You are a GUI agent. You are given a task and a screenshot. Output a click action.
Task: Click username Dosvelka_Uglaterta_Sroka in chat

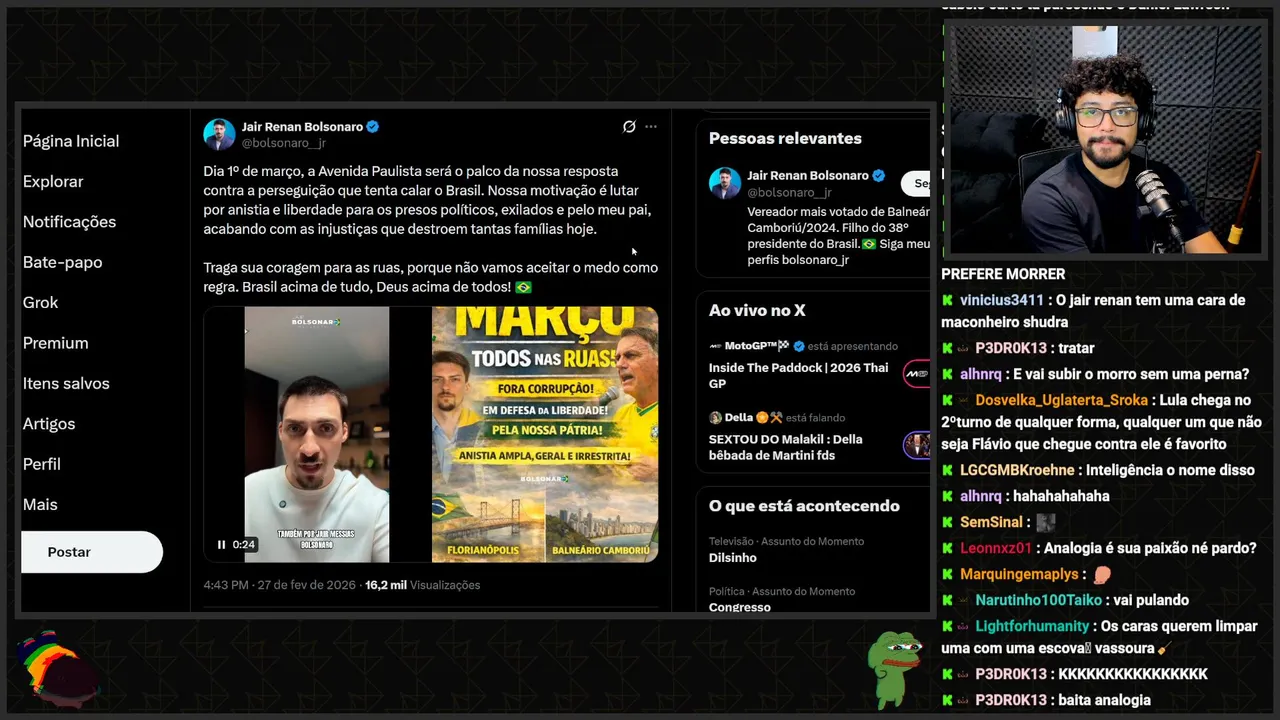pyautogui.click(x=1062, y=400)
